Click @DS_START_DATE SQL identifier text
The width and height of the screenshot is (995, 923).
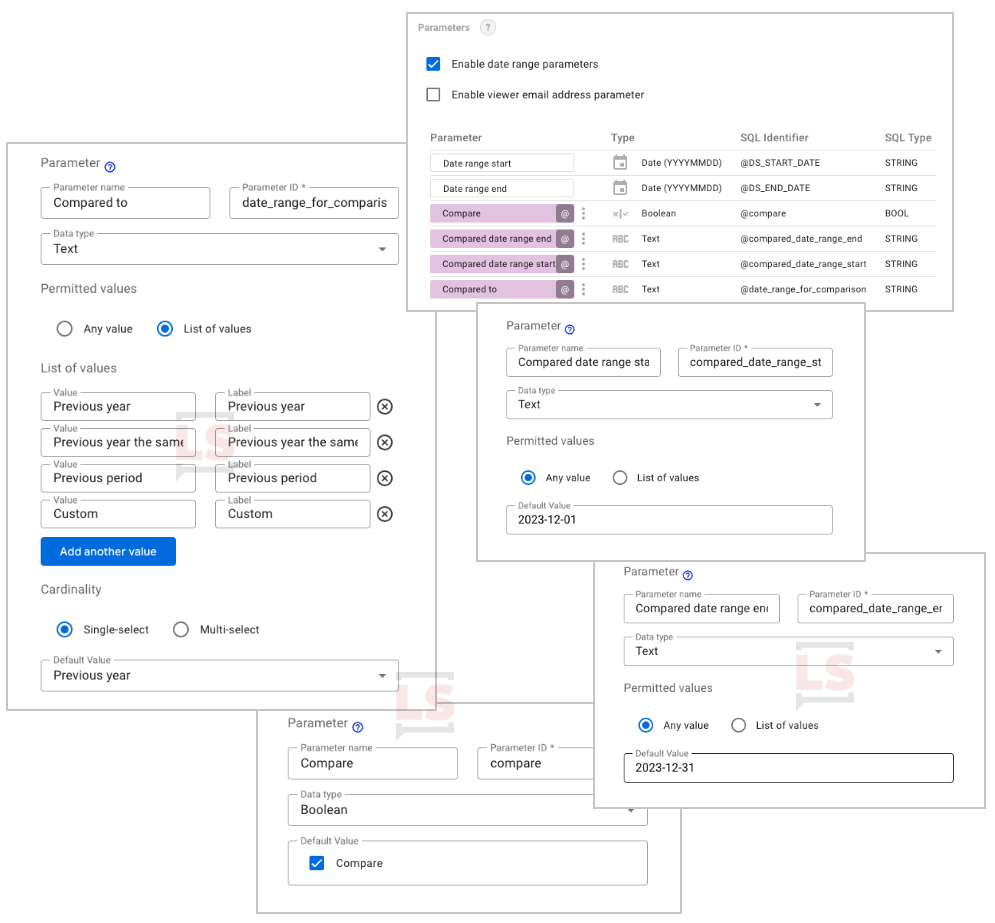point(780,163)
